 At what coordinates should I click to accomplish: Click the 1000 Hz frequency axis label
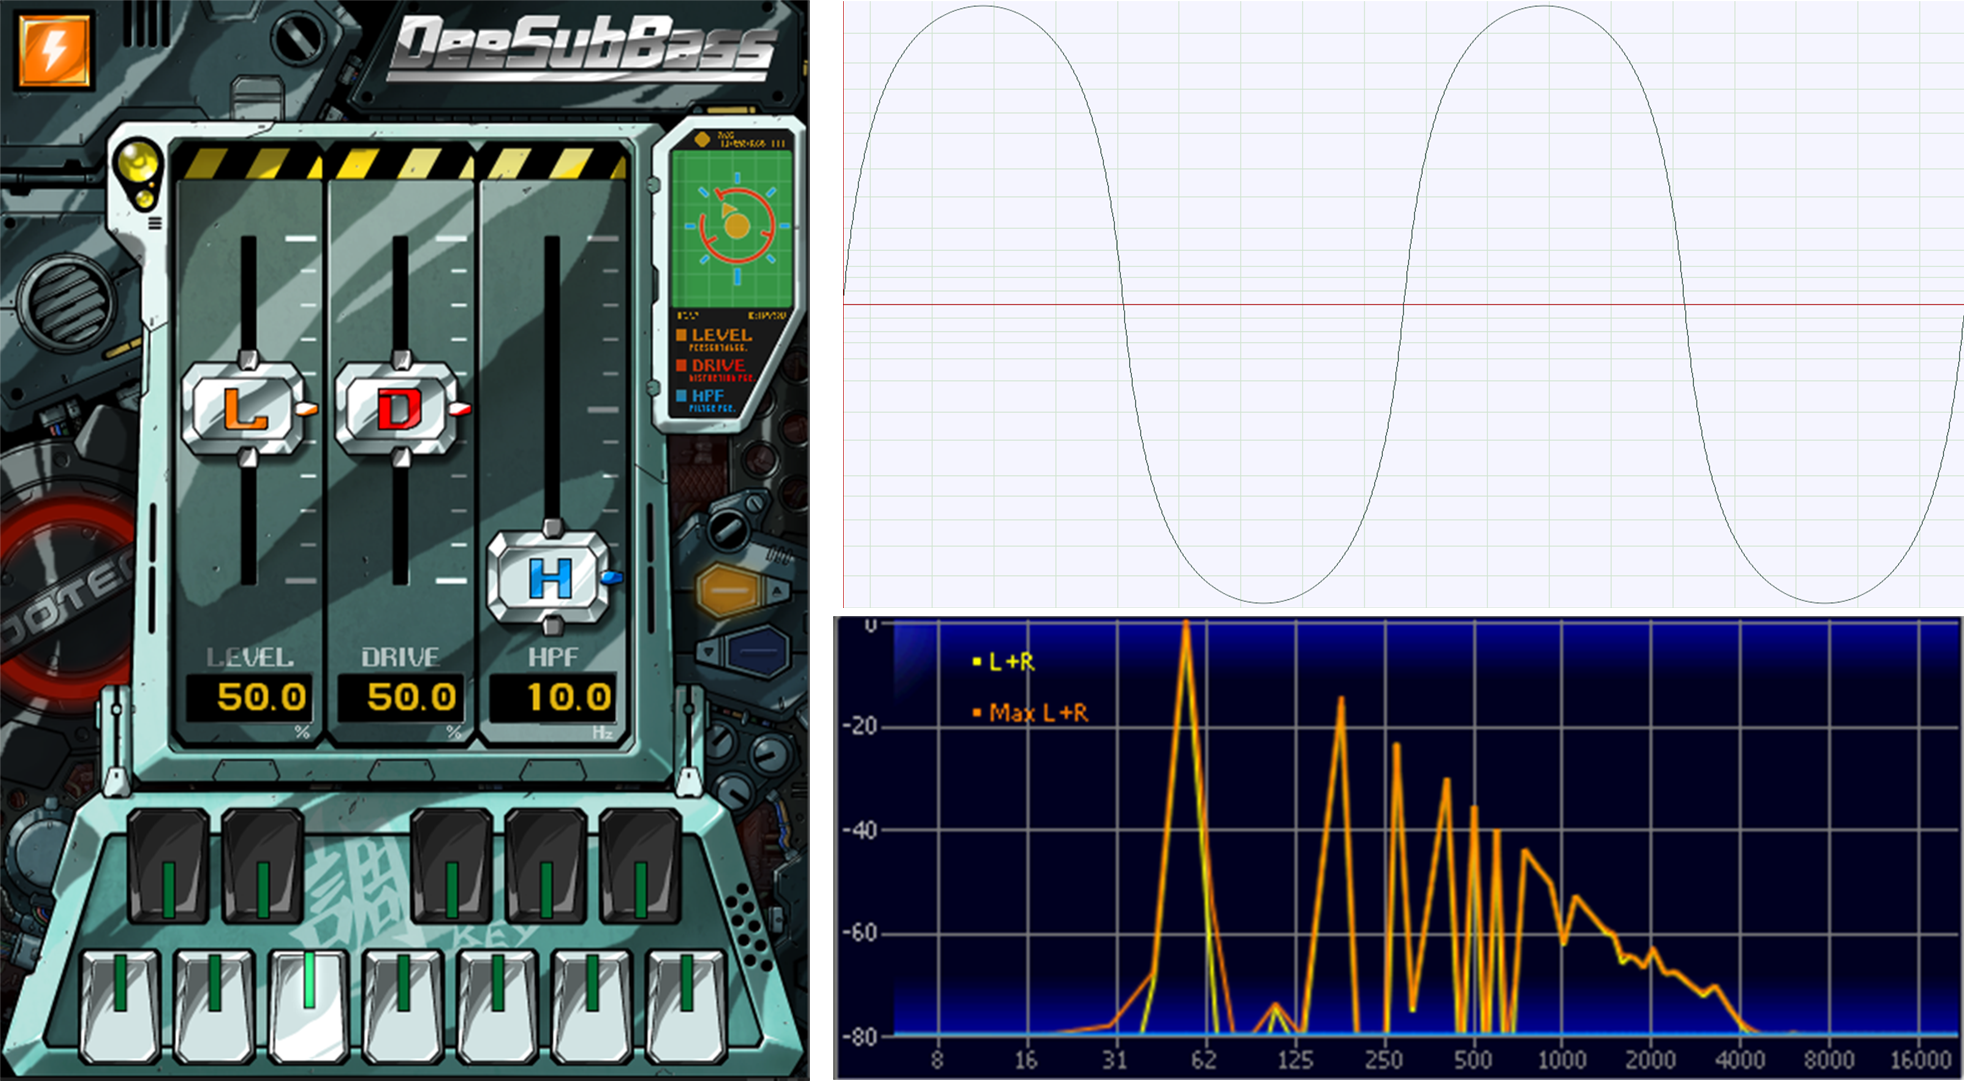[1562, 1059]
